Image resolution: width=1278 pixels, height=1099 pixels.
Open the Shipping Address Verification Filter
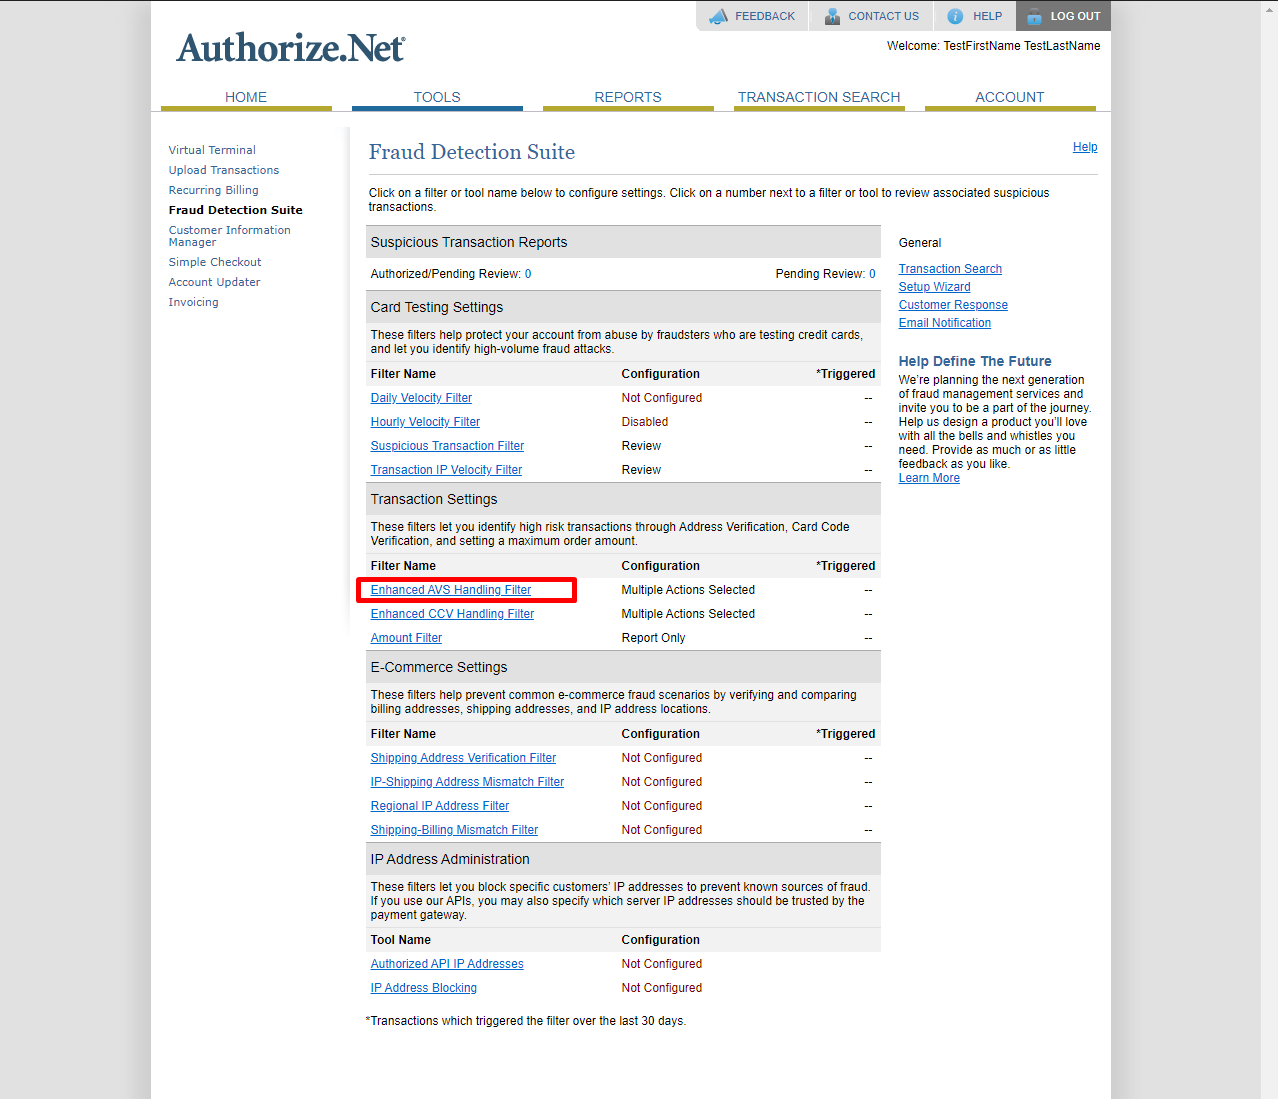pos(463,758)
